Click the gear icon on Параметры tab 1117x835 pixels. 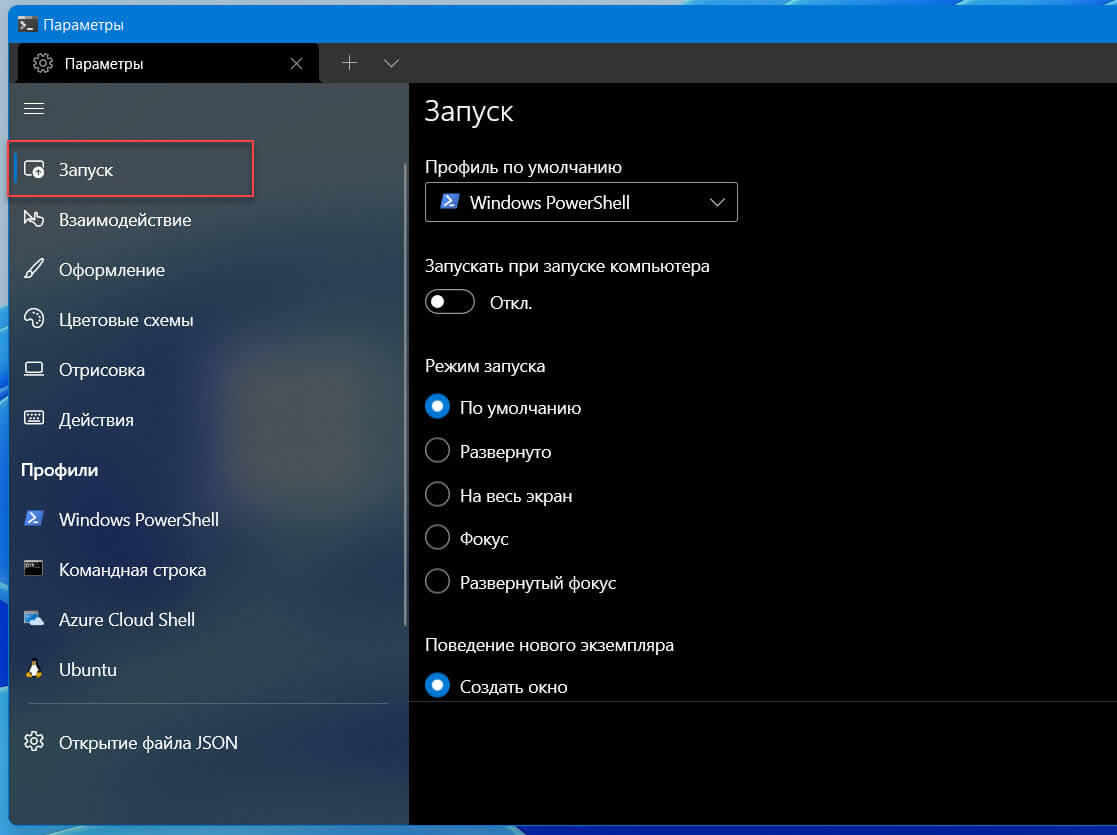click(43, 63)
